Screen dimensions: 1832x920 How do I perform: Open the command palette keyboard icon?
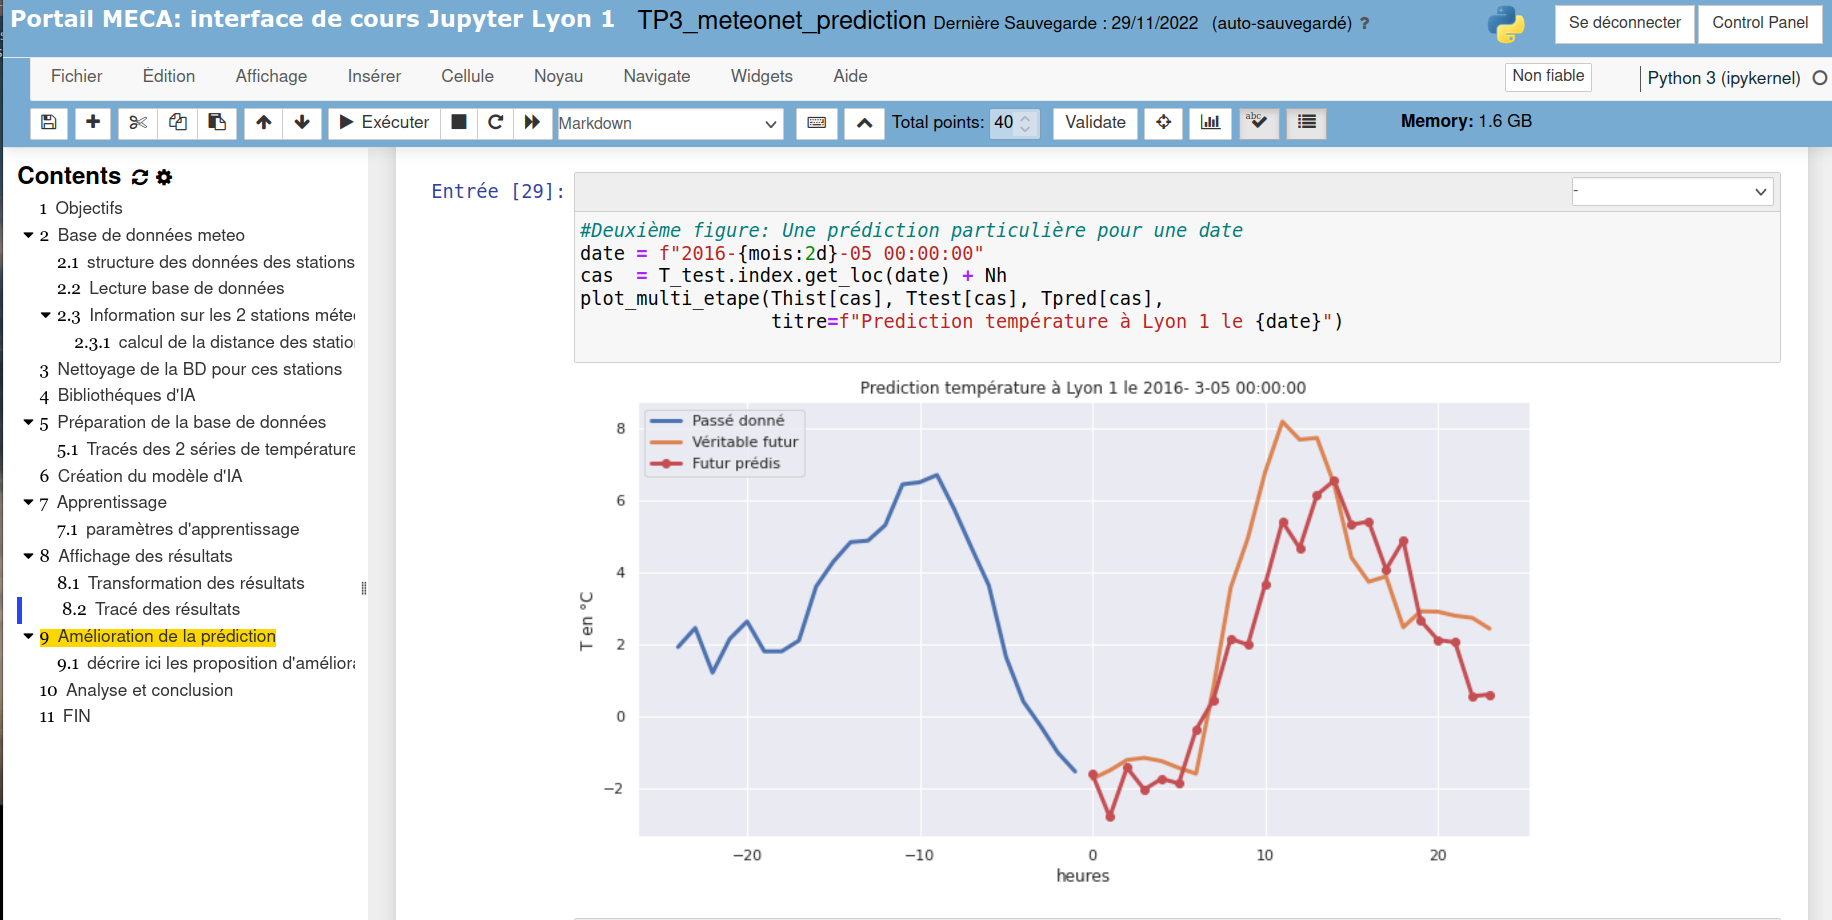[x=817, y=122]
